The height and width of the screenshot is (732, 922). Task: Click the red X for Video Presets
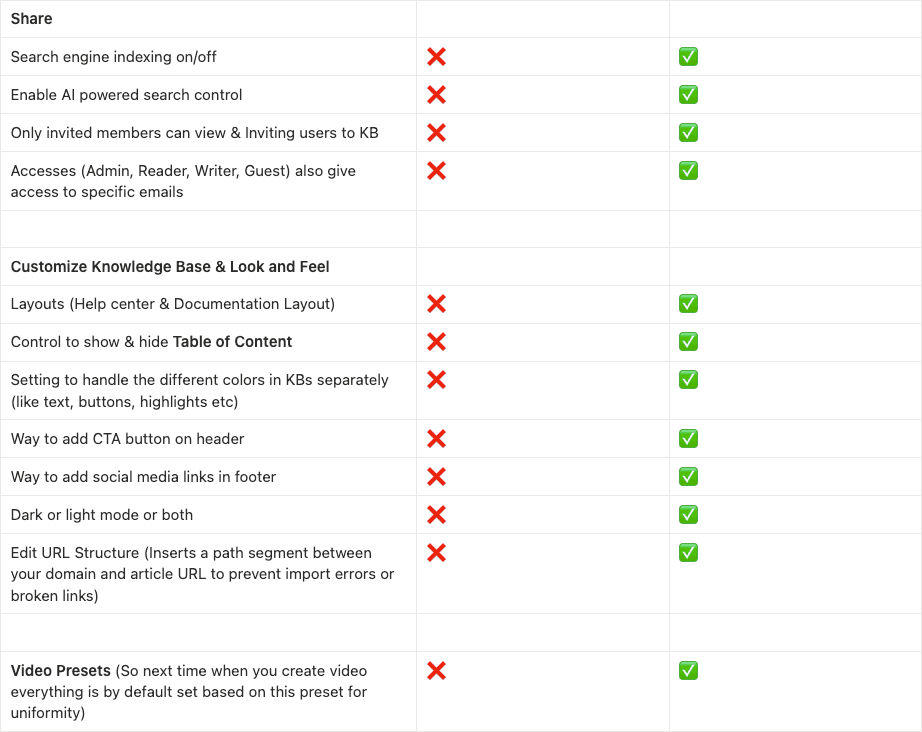pyautogui.click(x=436, y=671)
